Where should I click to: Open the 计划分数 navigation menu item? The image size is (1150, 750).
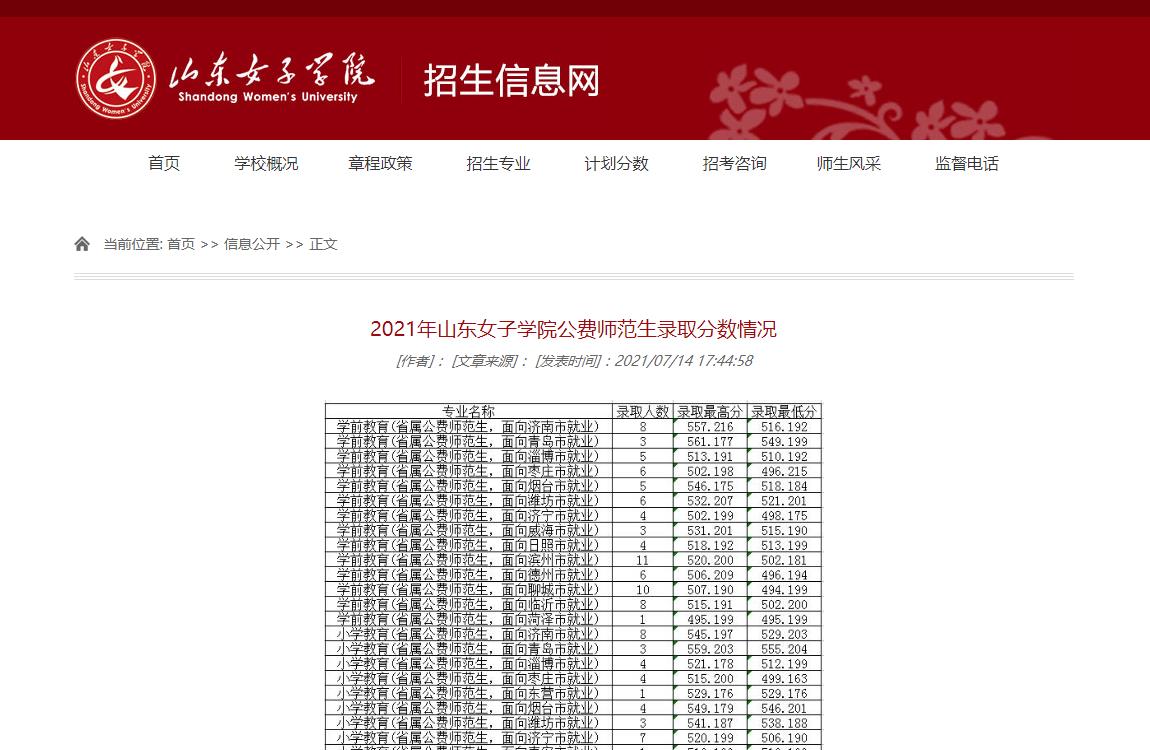coord(616,164)
